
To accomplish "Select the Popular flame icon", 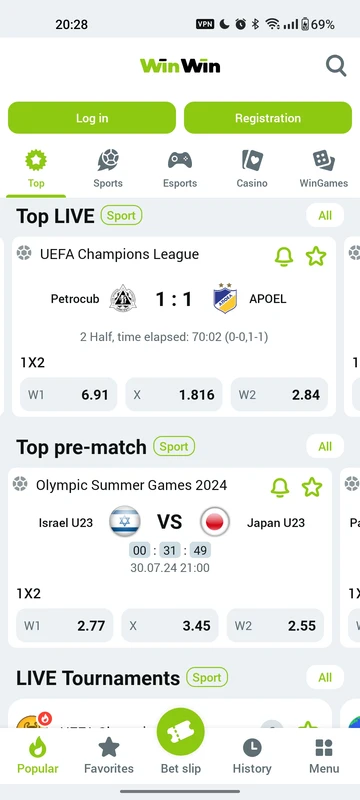I will tap(37, 747).
